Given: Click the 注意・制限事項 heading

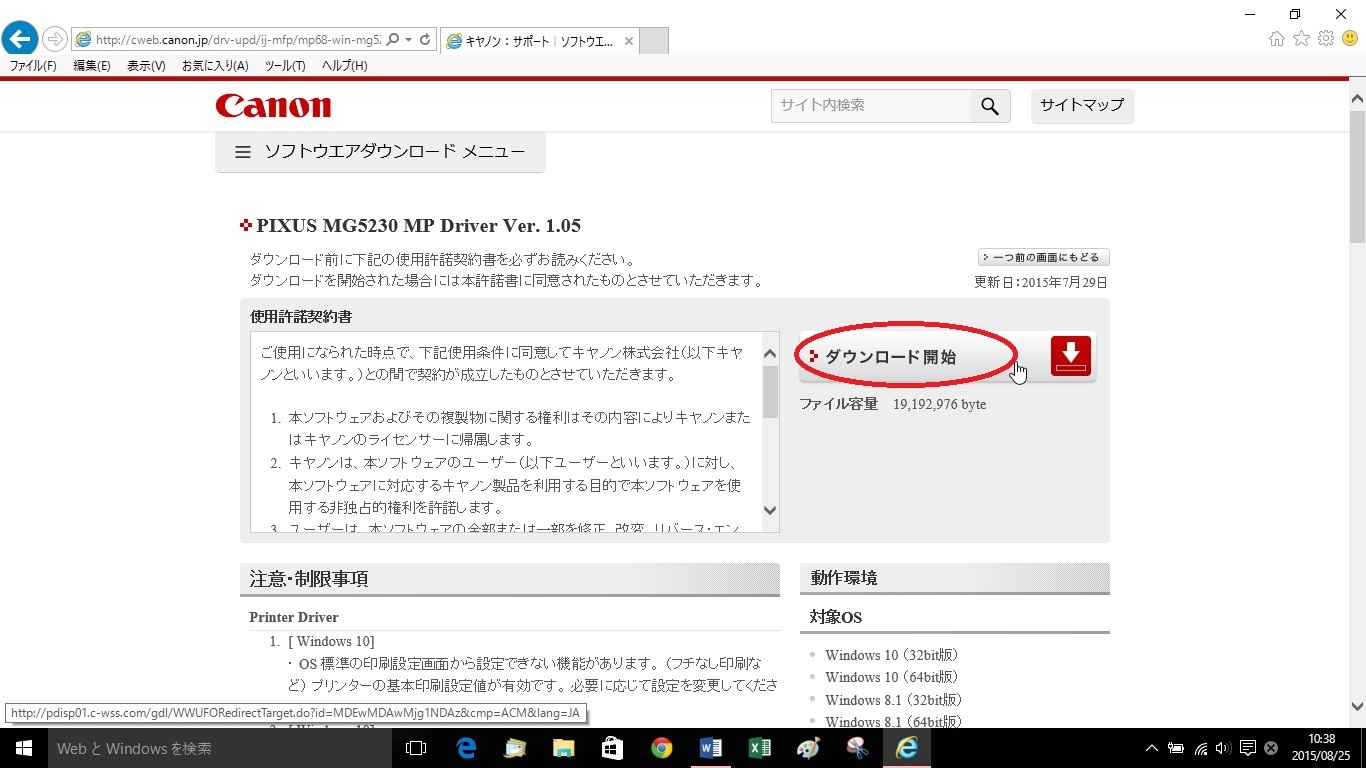Looking at the screenshot, I should (x=309, y=579).
